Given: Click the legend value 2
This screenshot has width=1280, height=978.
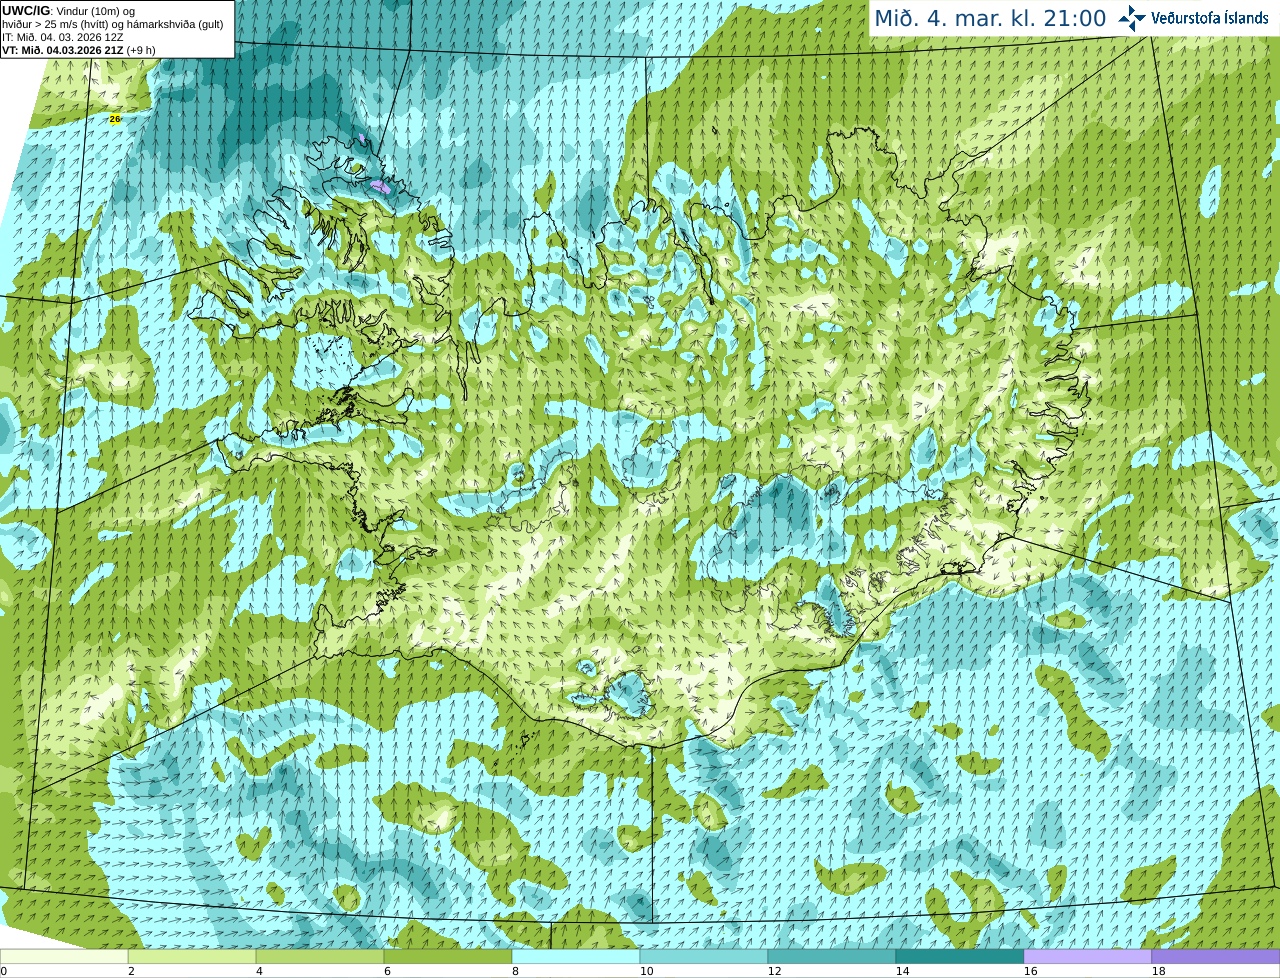Looking at the screenshot, I should click(131, 971).
